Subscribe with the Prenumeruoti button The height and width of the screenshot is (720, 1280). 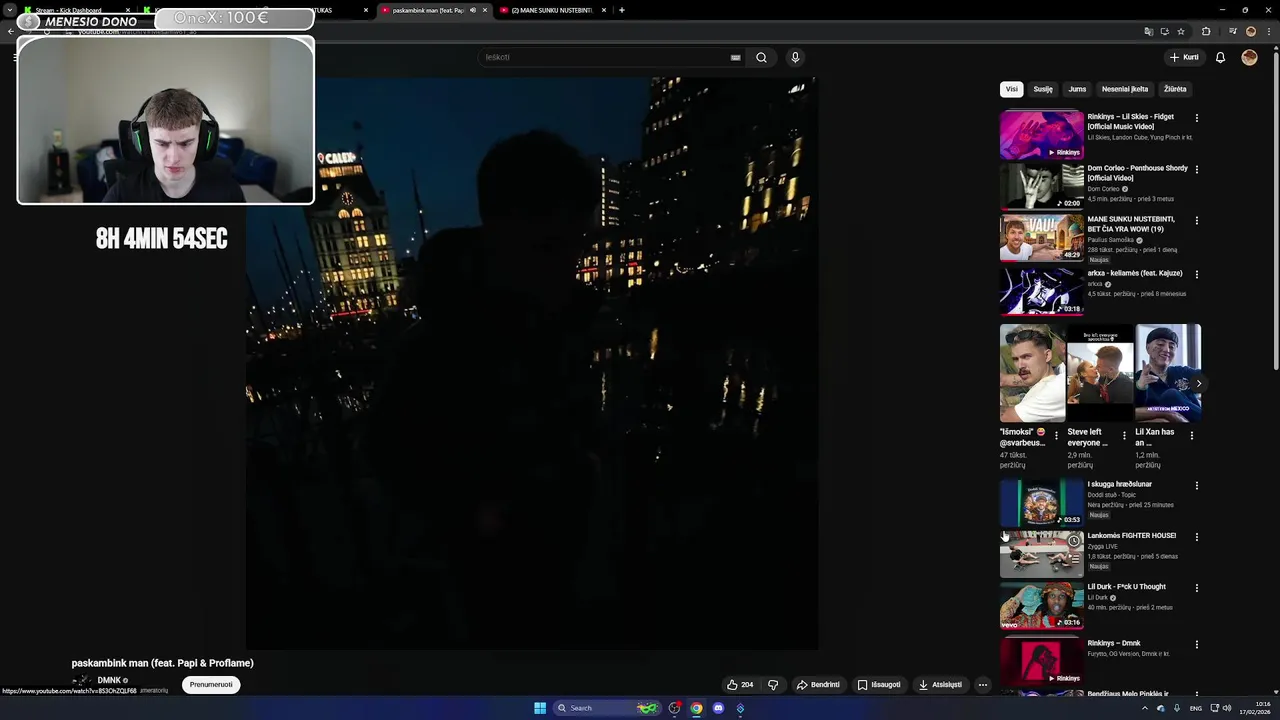pyautogui.click(x=211, y=685)
